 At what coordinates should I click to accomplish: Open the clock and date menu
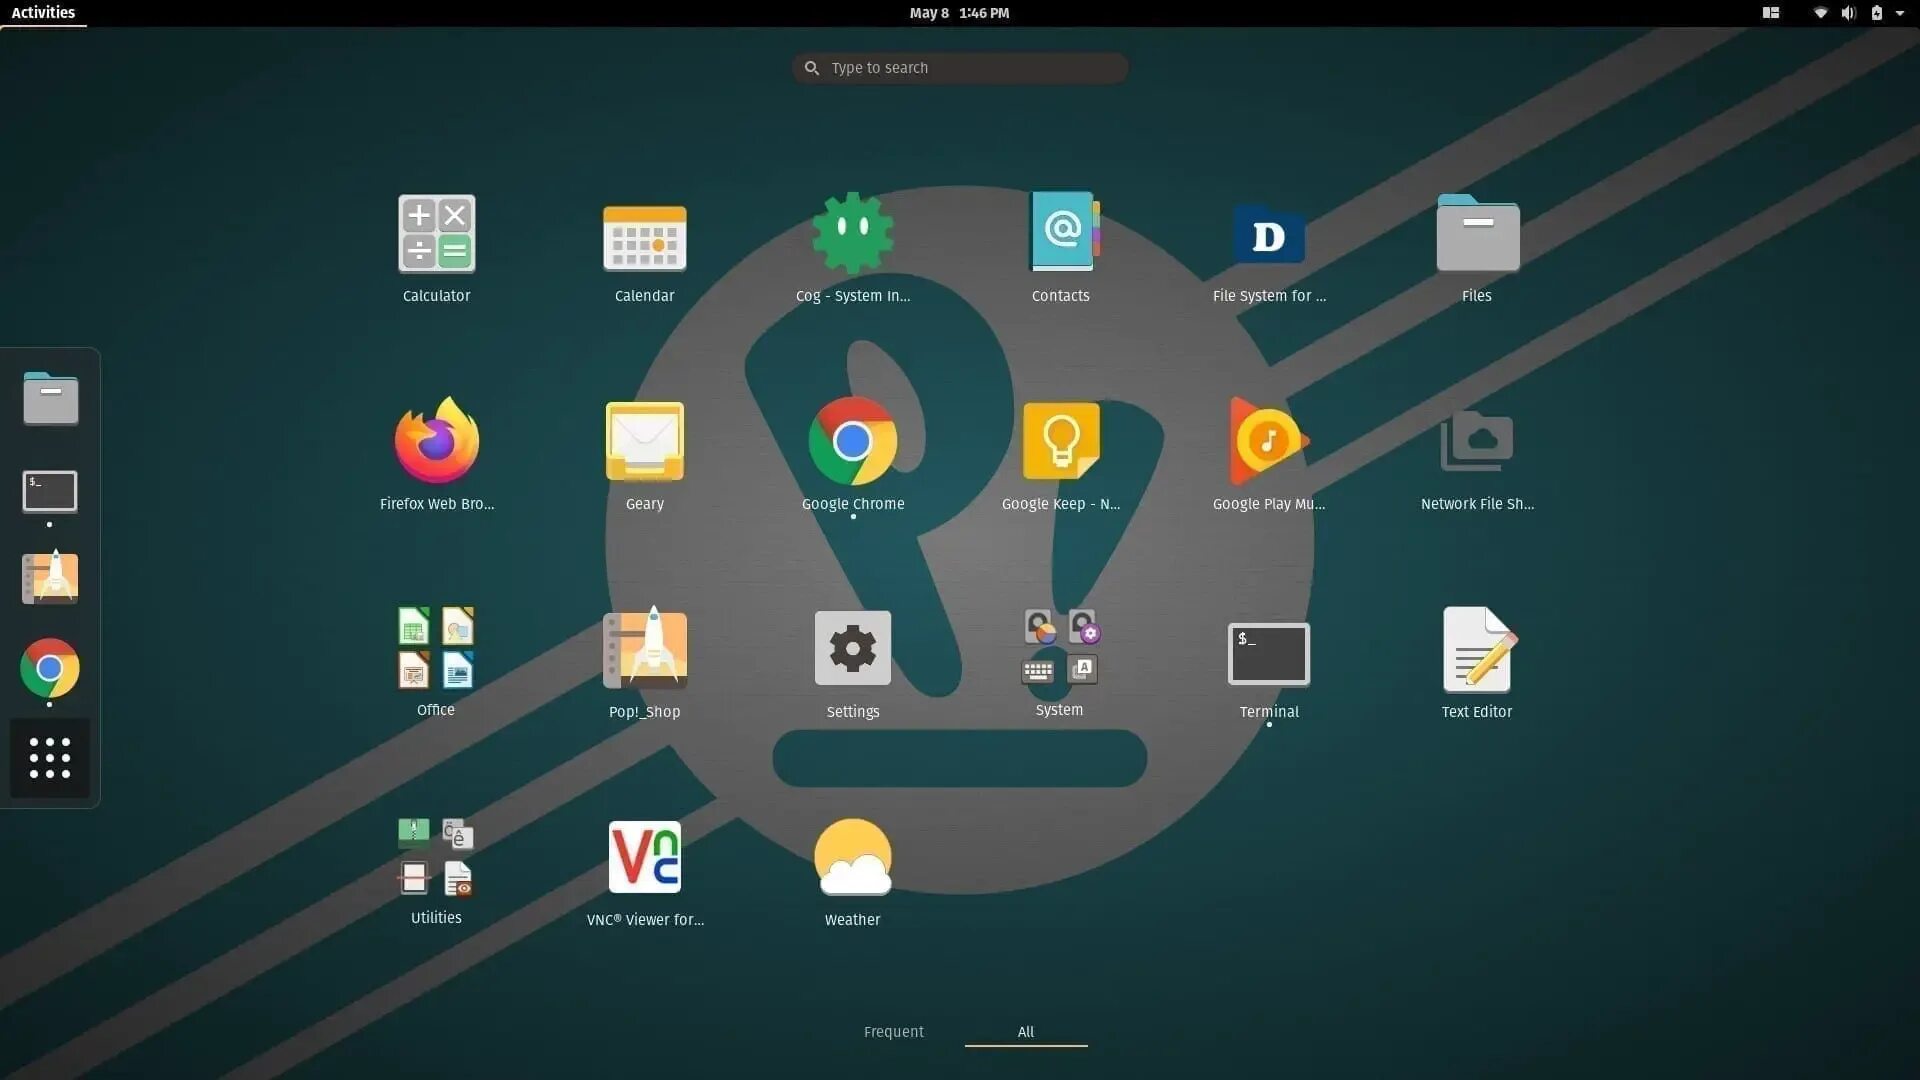959,13
